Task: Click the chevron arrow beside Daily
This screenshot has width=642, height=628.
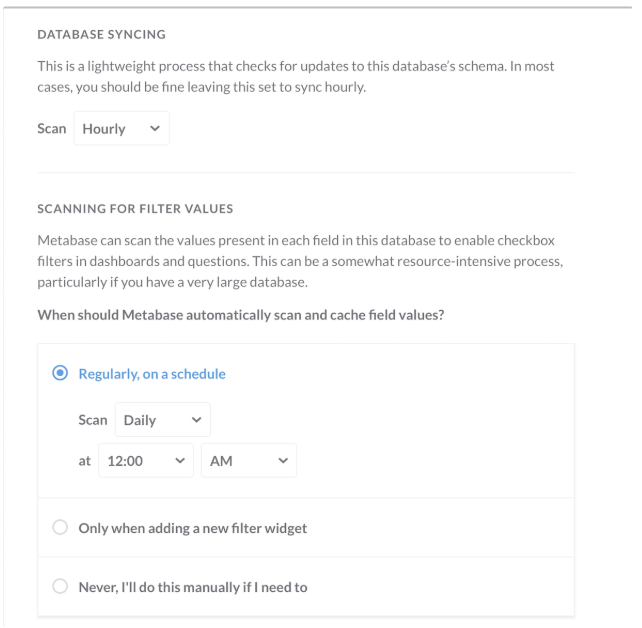Action: [195, 420]
